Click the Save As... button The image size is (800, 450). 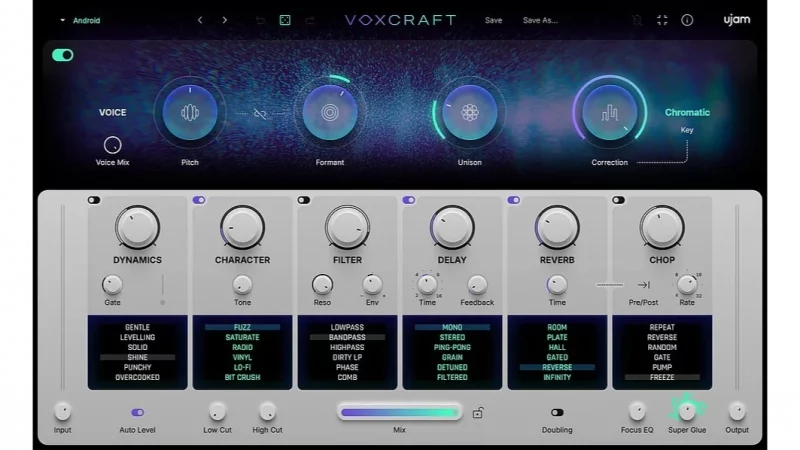point(540,20)
